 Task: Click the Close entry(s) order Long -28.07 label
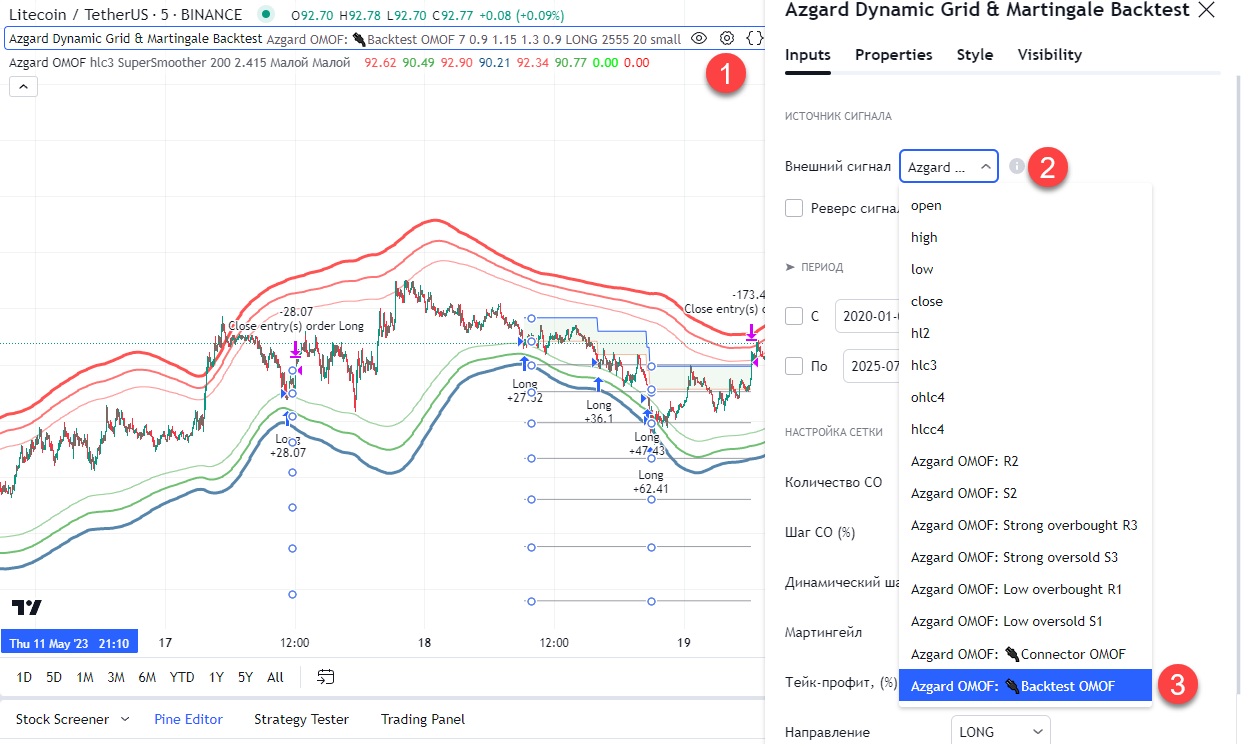(x=296, y=319)
